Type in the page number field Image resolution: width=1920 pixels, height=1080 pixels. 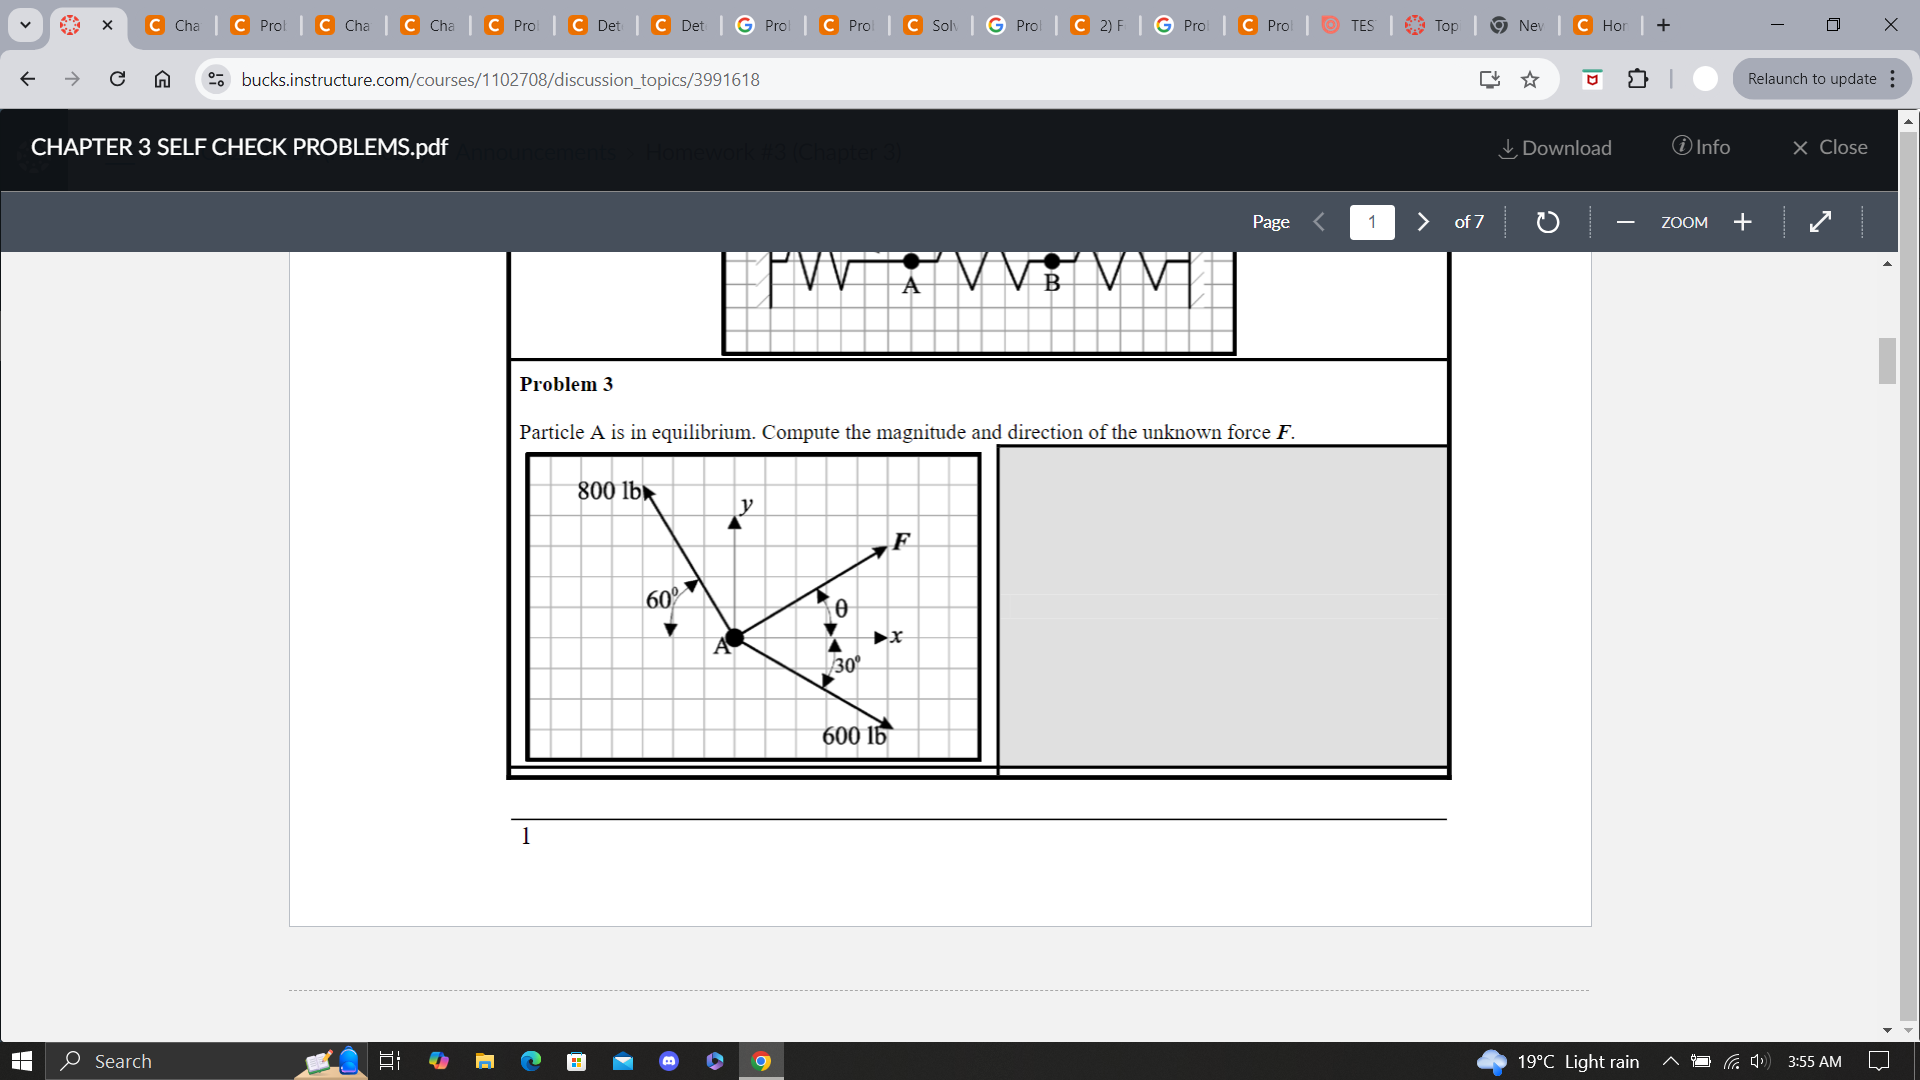click(1372, 222)
